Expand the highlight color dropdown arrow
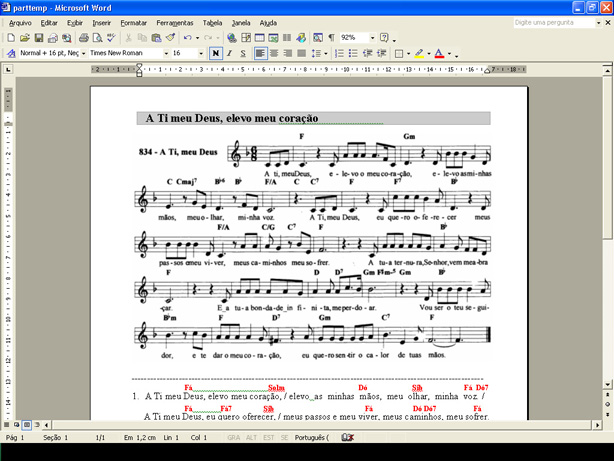 coord(429,53)
